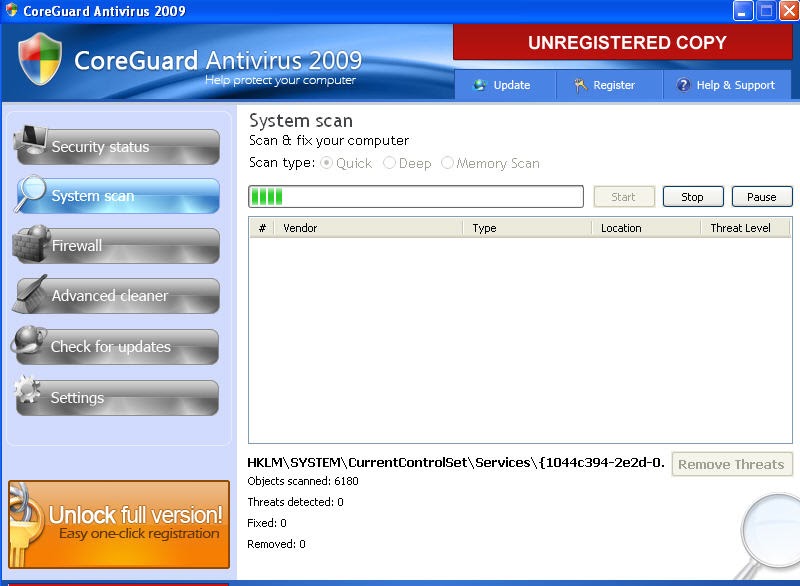800x586 pixels.
Task: Click the 'Threats detected: 0' text
Action: point(295,502)
